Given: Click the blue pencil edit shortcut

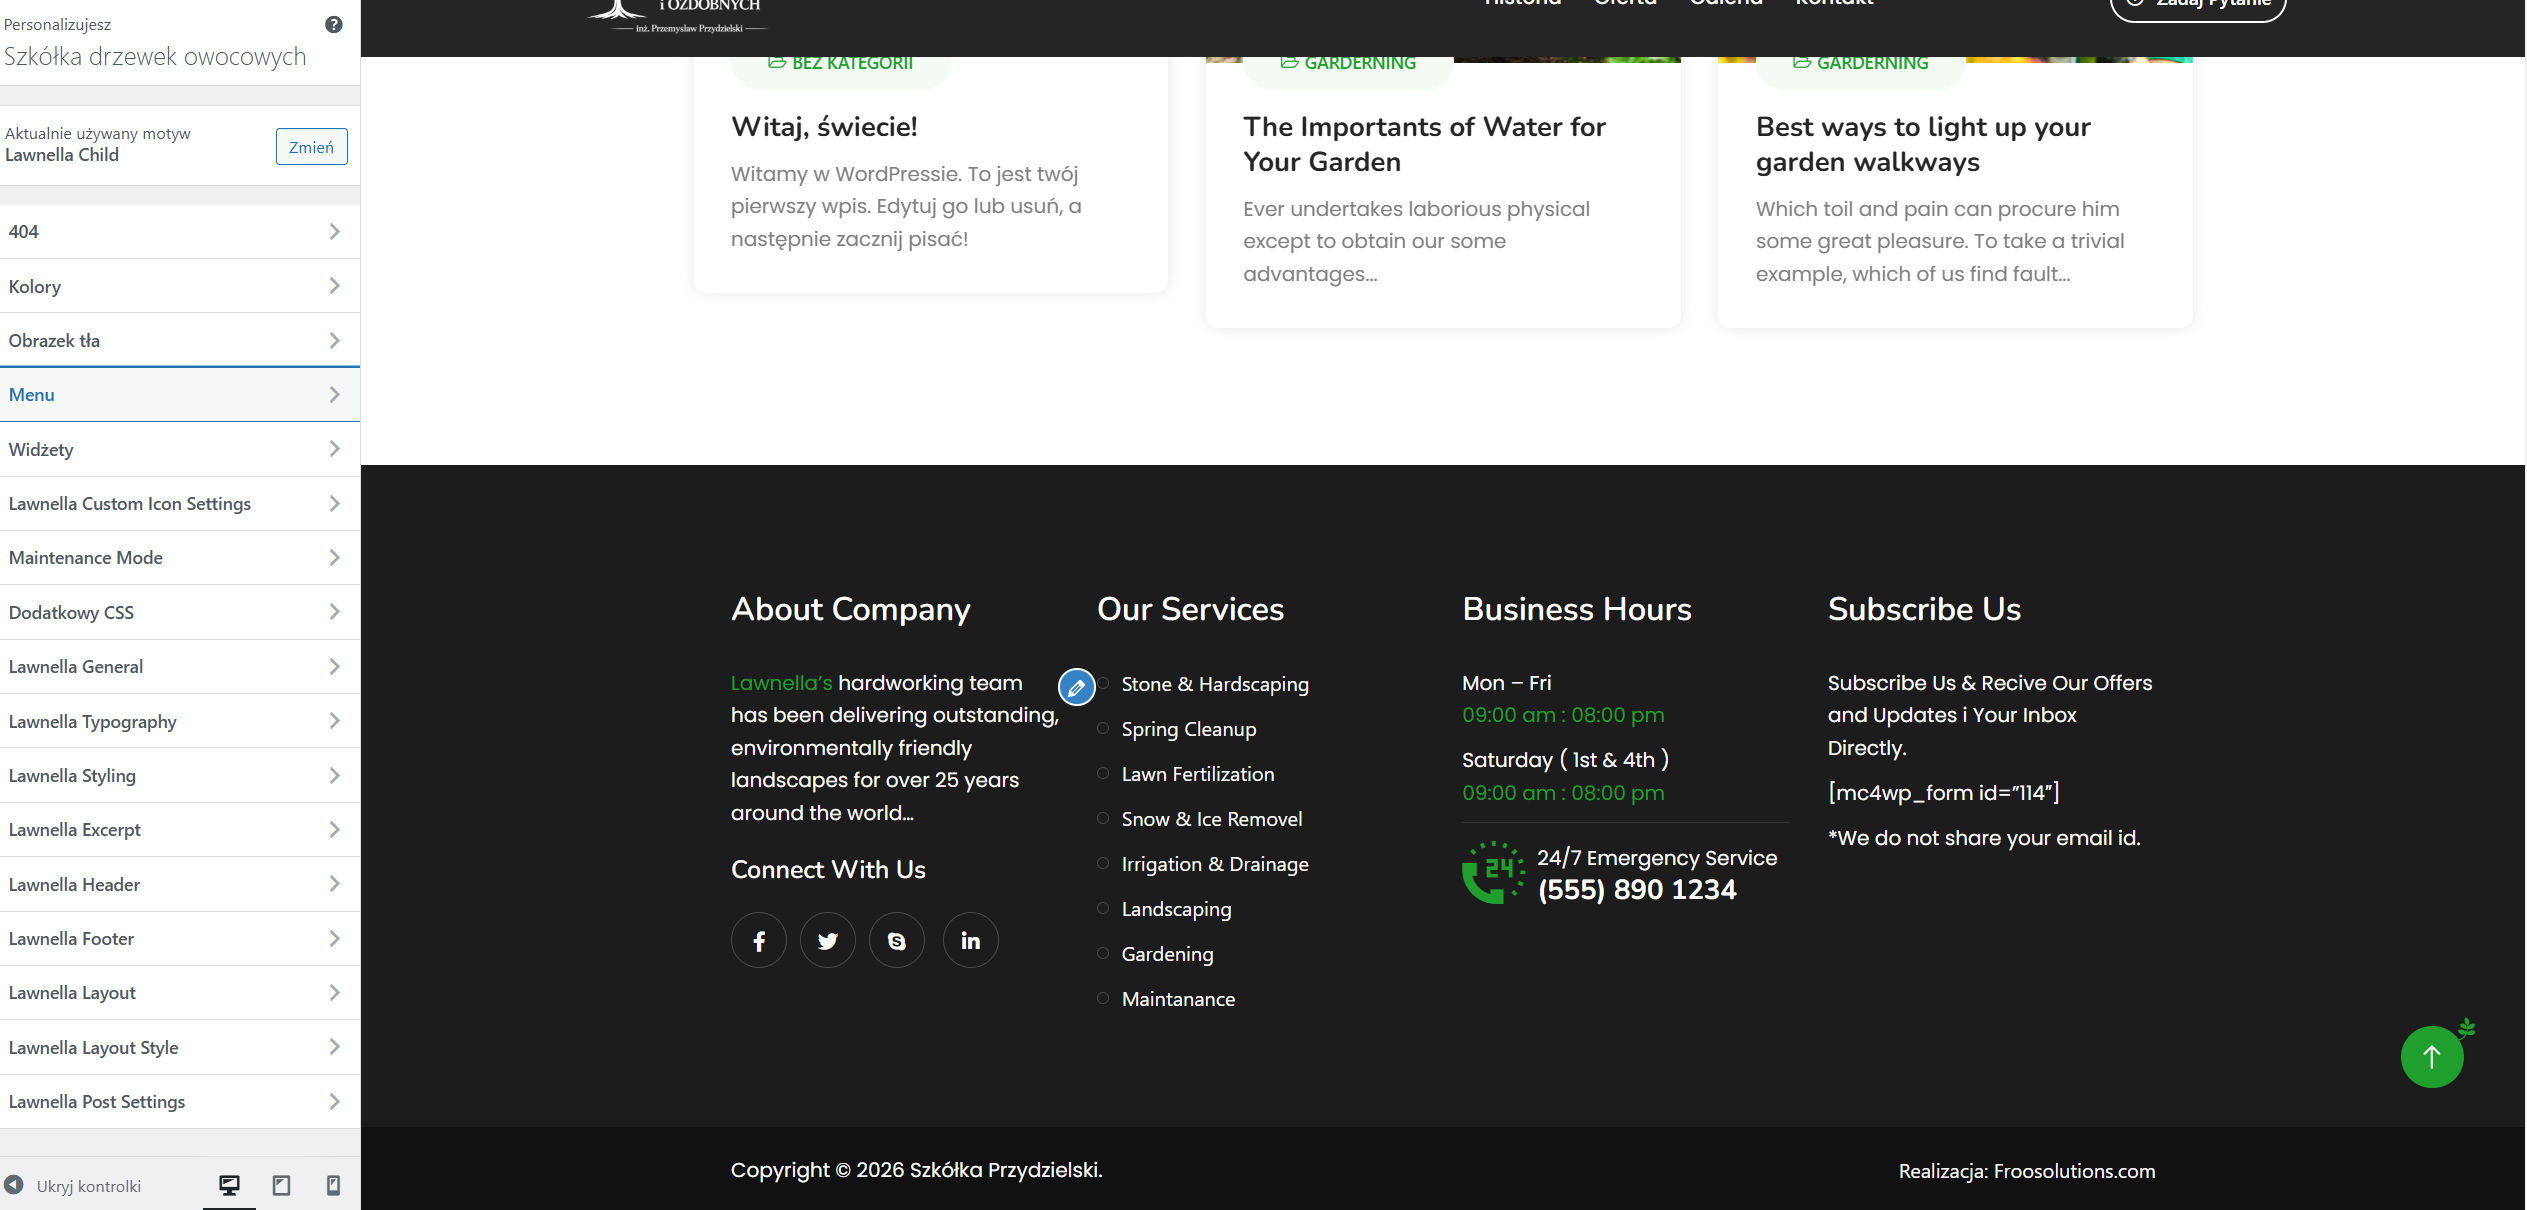Looking at the screenshot, I should point(1076,687).
